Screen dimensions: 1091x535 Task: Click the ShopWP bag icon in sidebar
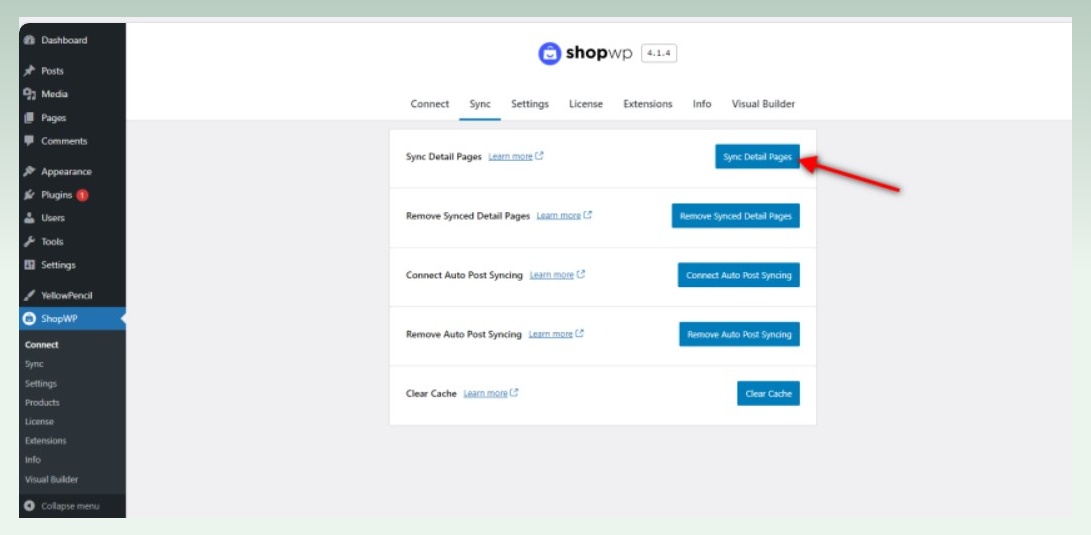(x=29, y=319)
